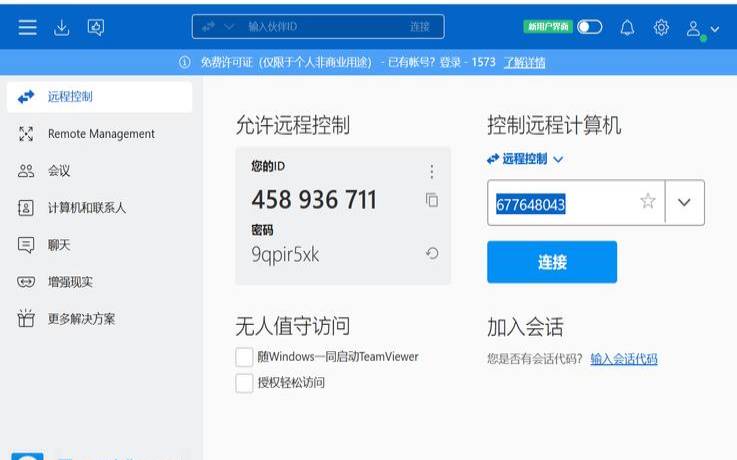The image size is (737, 460).
Task: Click the partner ID field showing 677648043
Action: click(x=560, y=204)
